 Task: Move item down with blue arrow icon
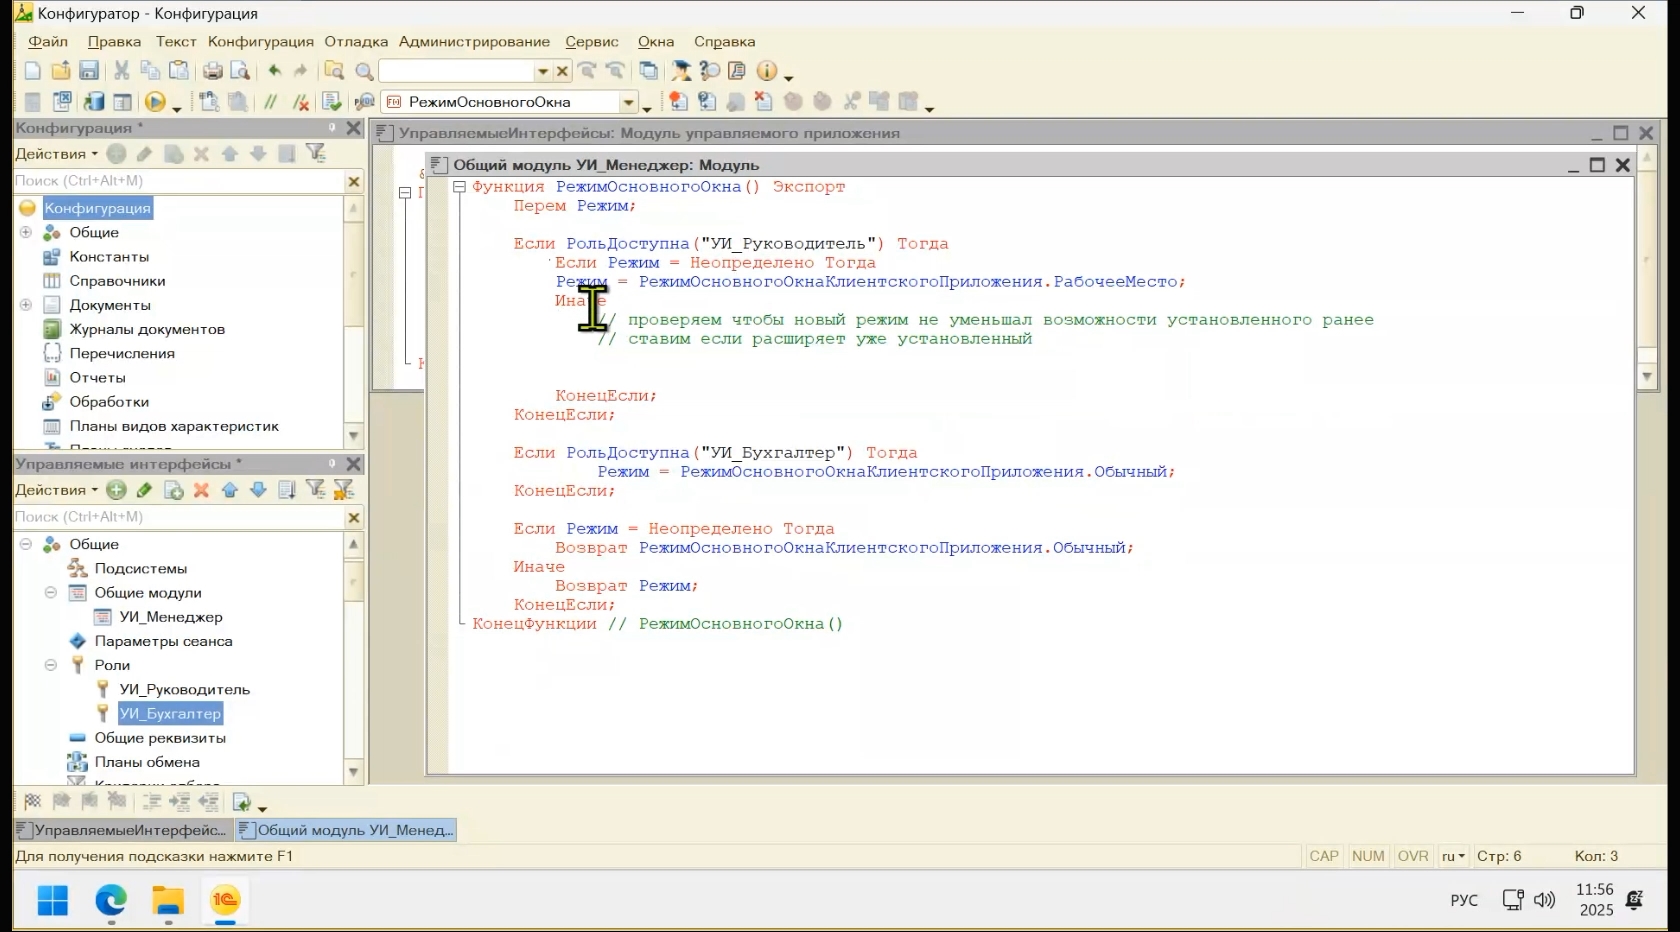(258, 490)
